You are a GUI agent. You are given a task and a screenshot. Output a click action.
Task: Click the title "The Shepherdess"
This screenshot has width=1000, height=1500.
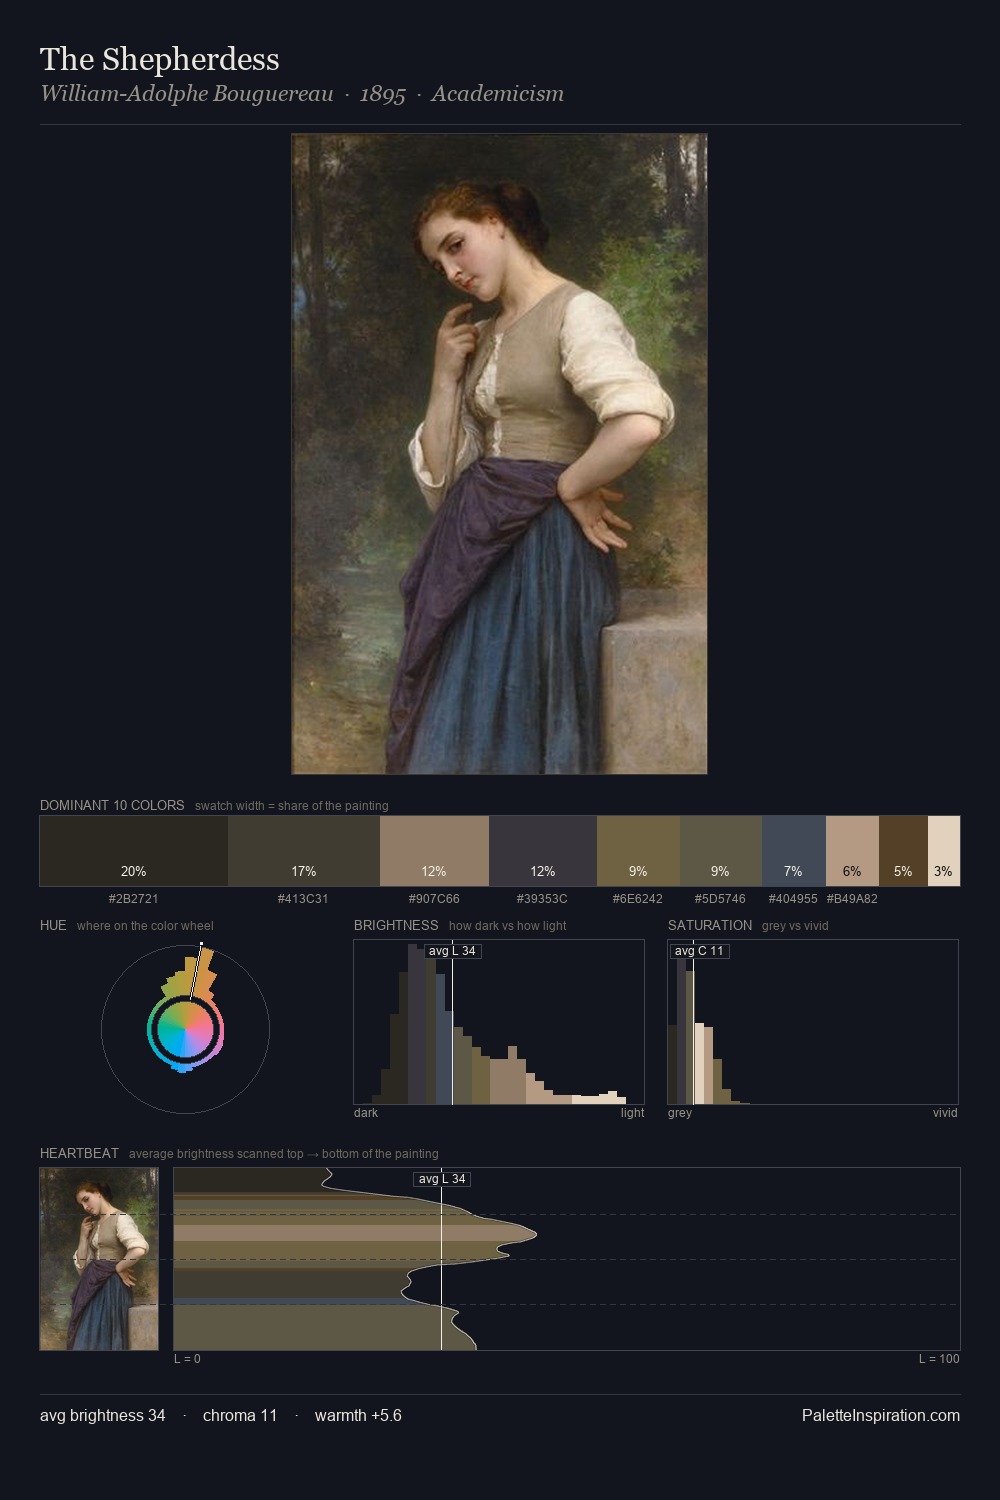[160, 59]
